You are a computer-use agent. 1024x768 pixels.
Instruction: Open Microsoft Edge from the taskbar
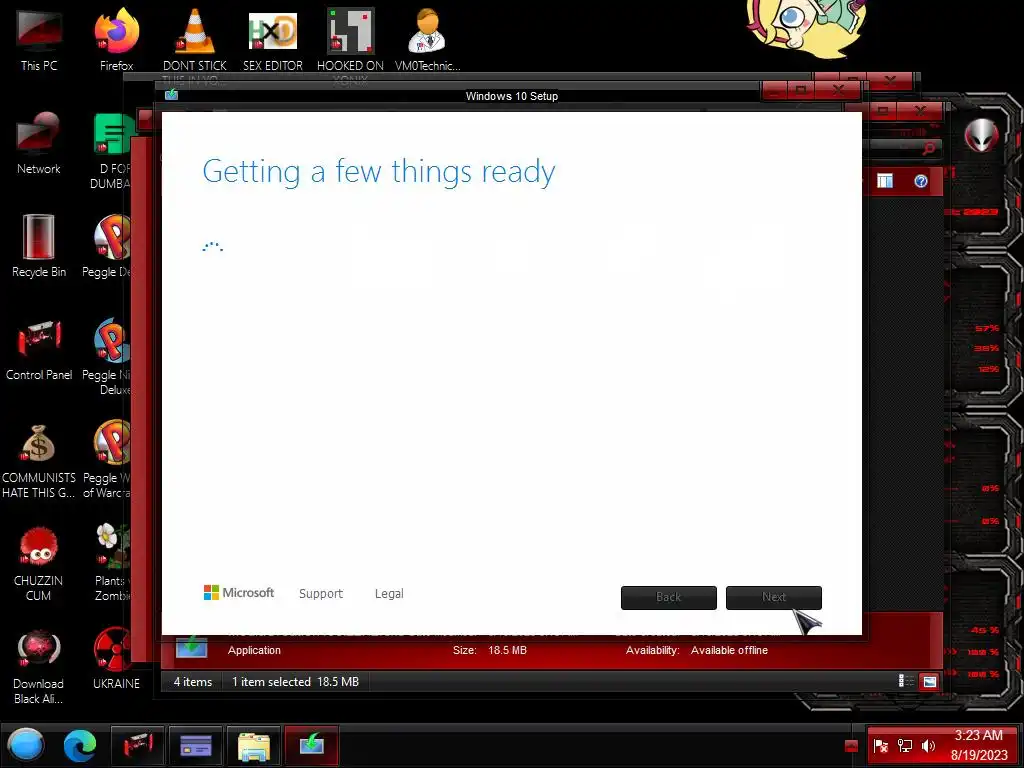click(x=80, y=745)
